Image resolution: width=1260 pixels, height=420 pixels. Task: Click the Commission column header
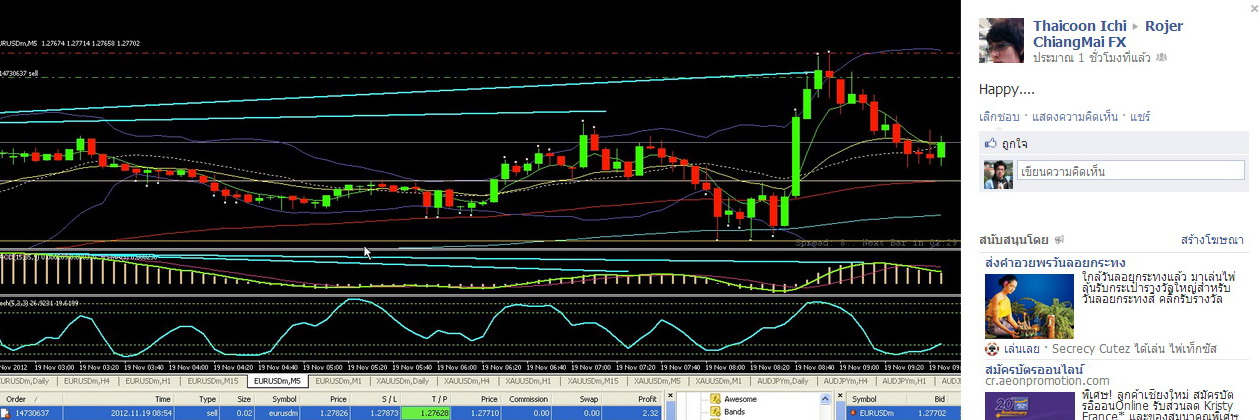coord(528,399)
